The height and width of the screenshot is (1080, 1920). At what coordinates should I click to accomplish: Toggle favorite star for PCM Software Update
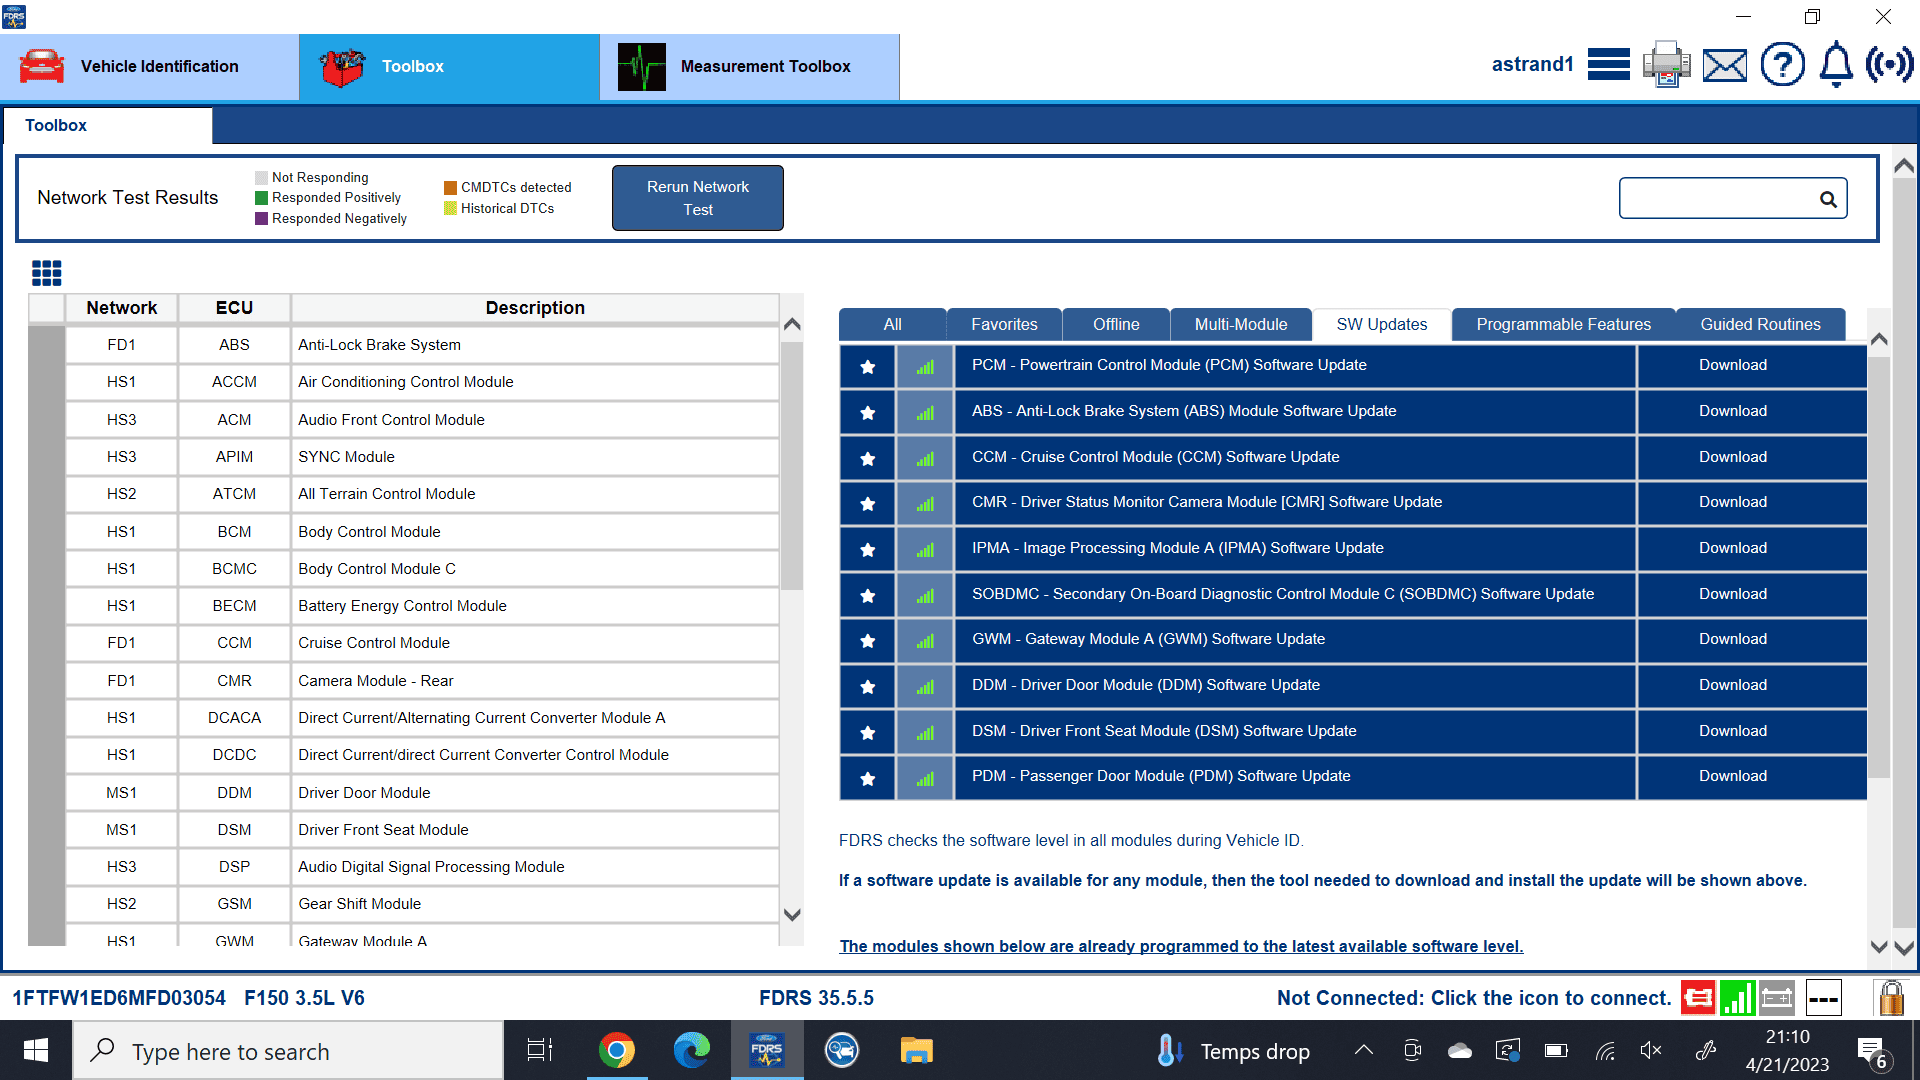pos(868,367)
